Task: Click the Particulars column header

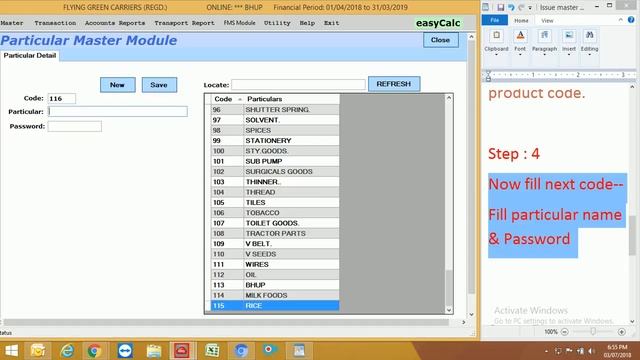Action: coord(292,99)
